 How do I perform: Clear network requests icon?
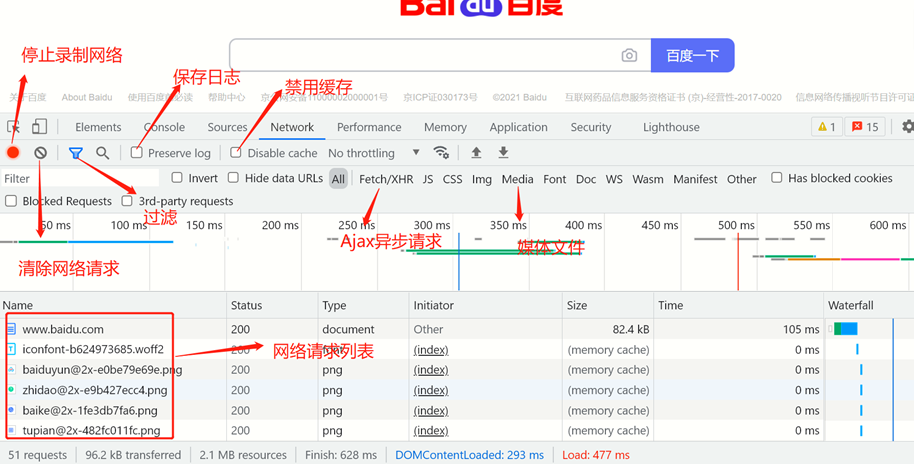pos(40,153)
